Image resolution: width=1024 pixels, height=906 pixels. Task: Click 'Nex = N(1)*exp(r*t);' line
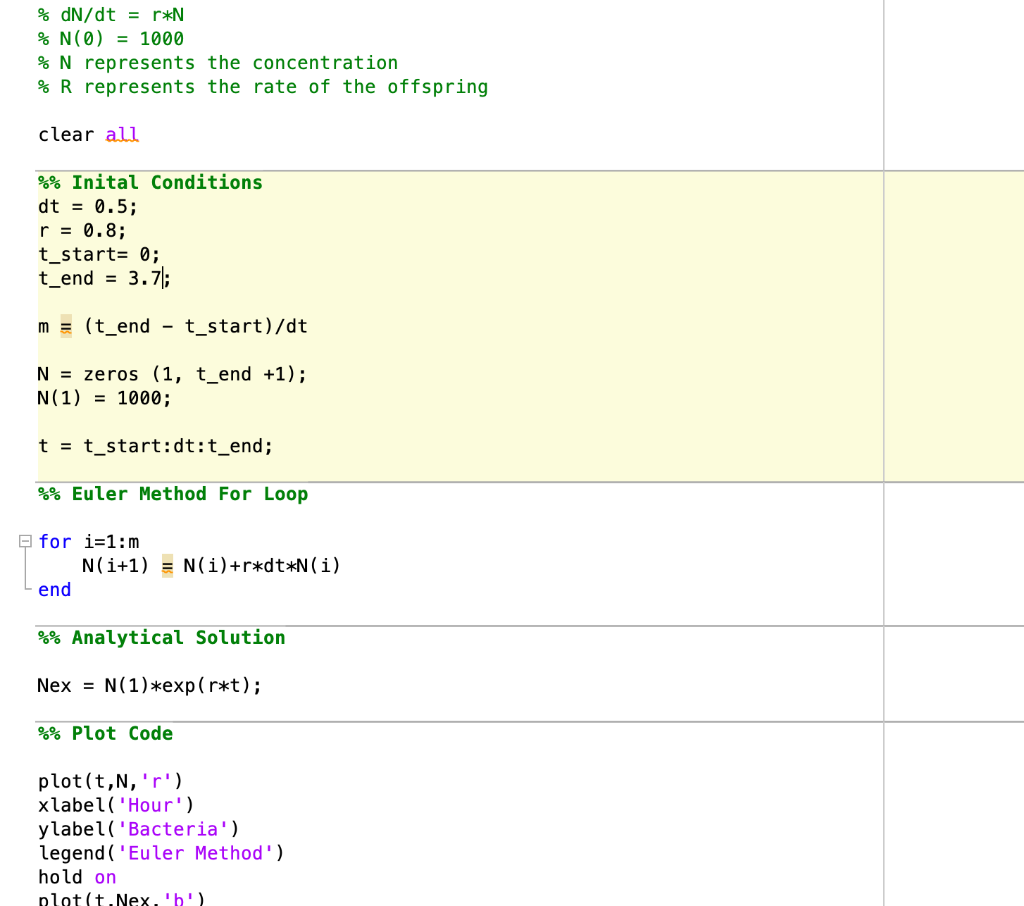(149, 685)
